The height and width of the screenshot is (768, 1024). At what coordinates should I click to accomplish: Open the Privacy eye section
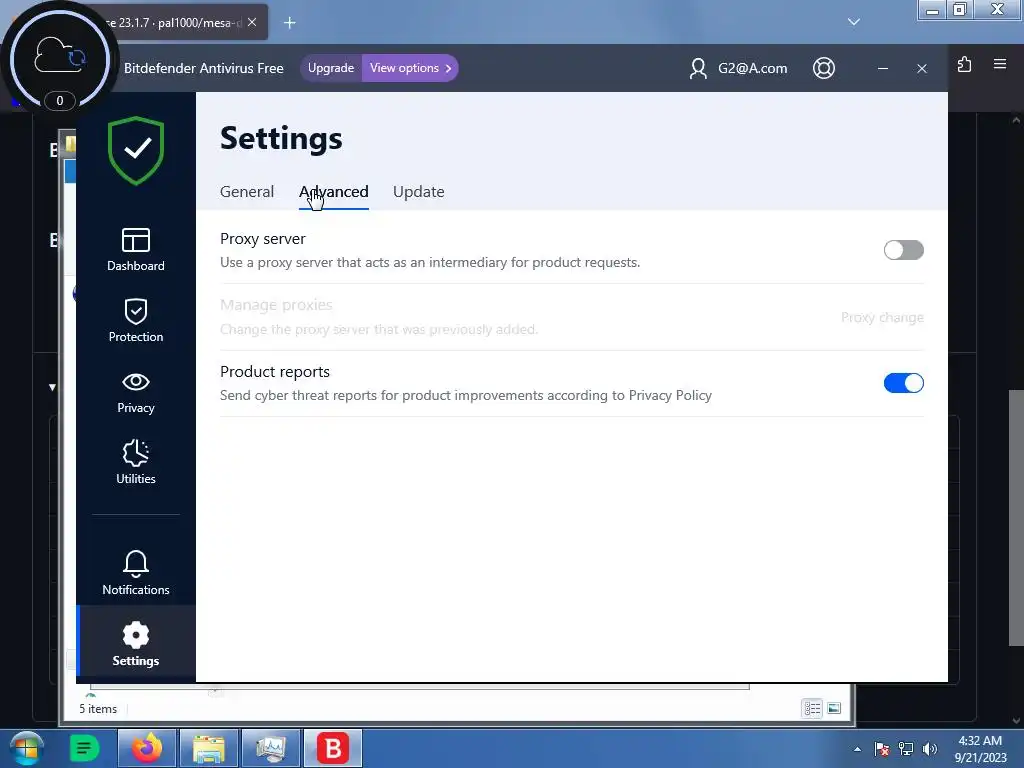coord(136,392)
